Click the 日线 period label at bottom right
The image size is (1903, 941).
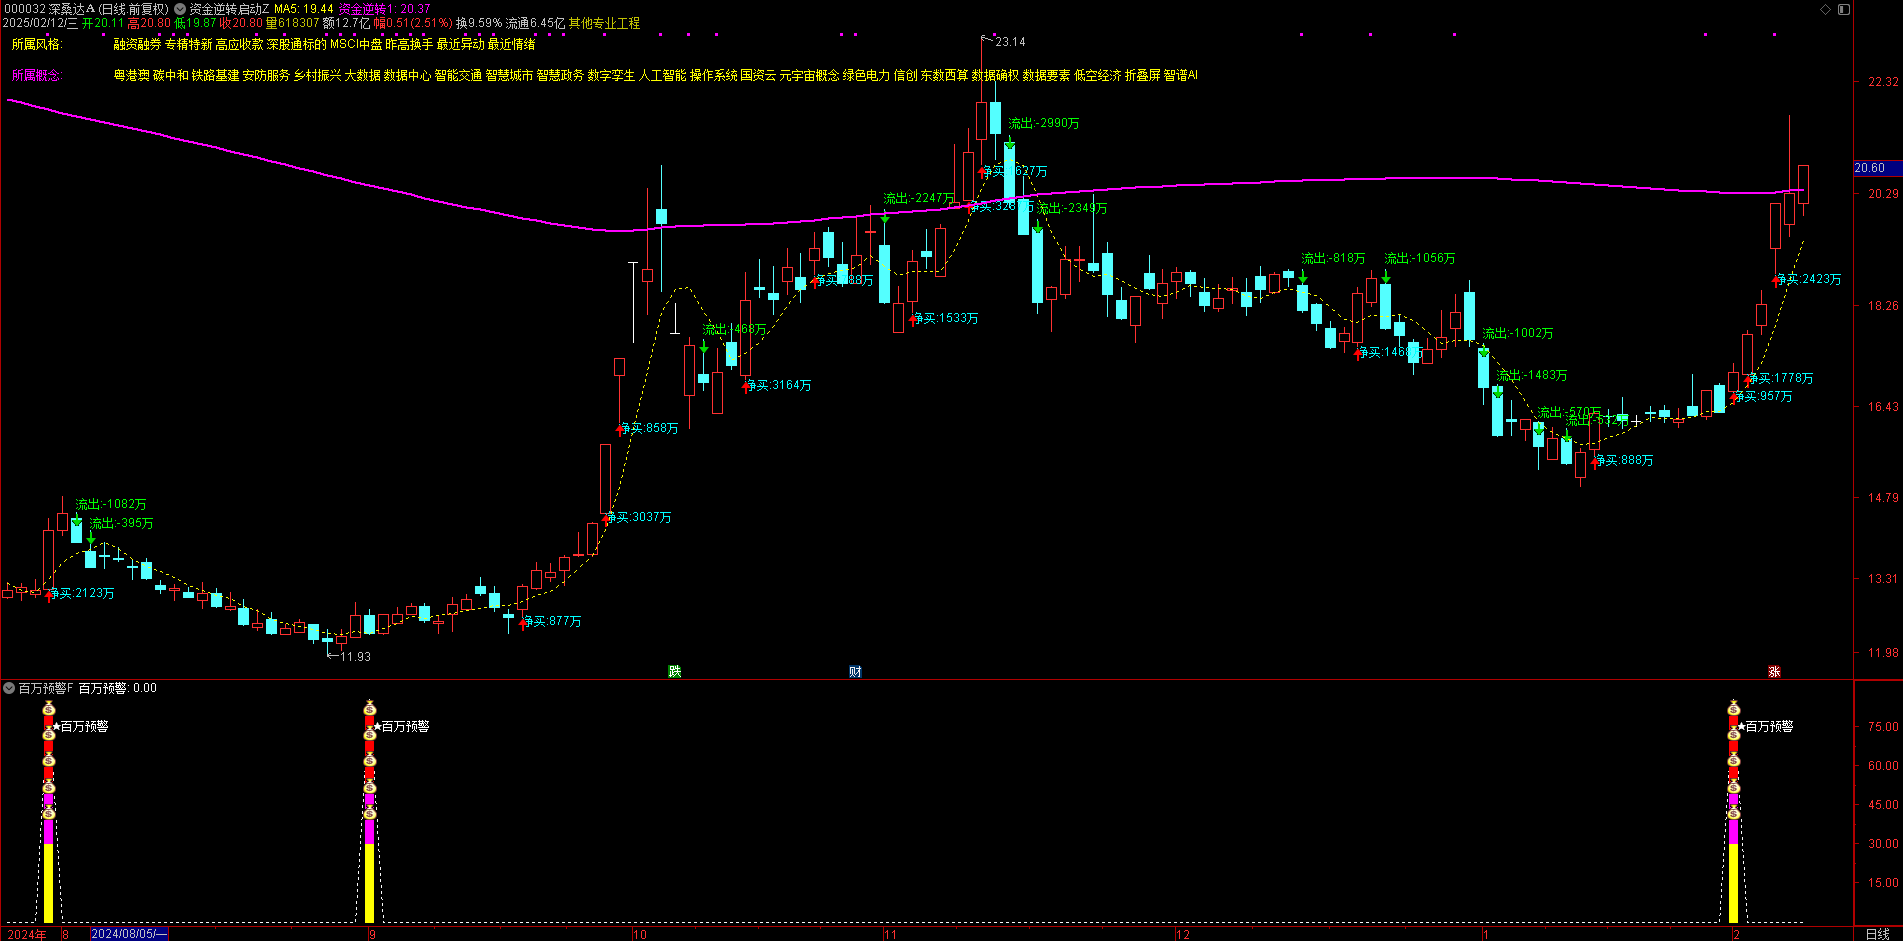[x=1877, y=934]
